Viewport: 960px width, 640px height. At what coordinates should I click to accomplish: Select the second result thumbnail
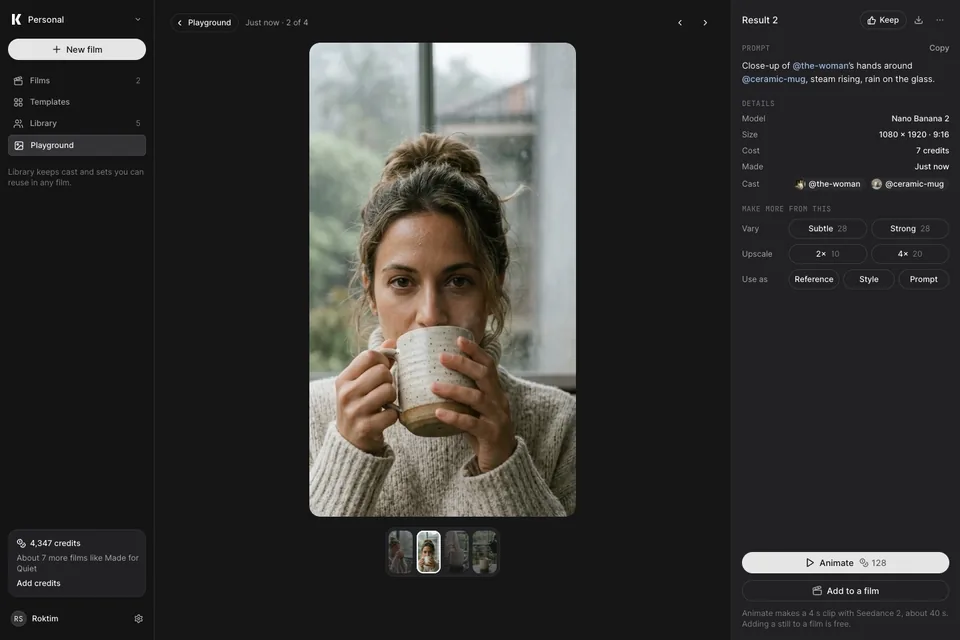(x=429, y=552)
